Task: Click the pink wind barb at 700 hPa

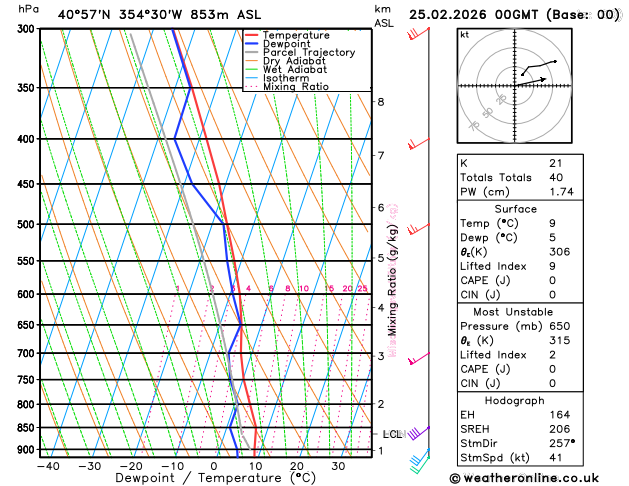Action: (419, 358)
